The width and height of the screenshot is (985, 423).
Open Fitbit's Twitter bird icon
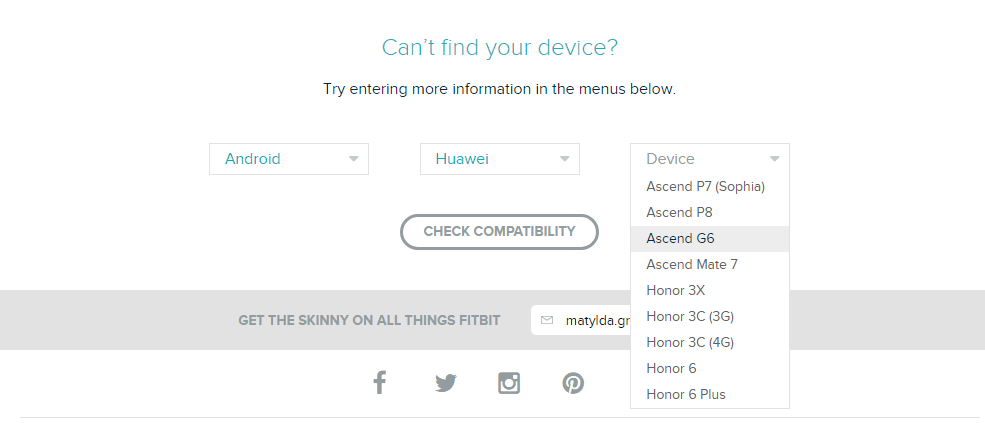tap(446, 383)
